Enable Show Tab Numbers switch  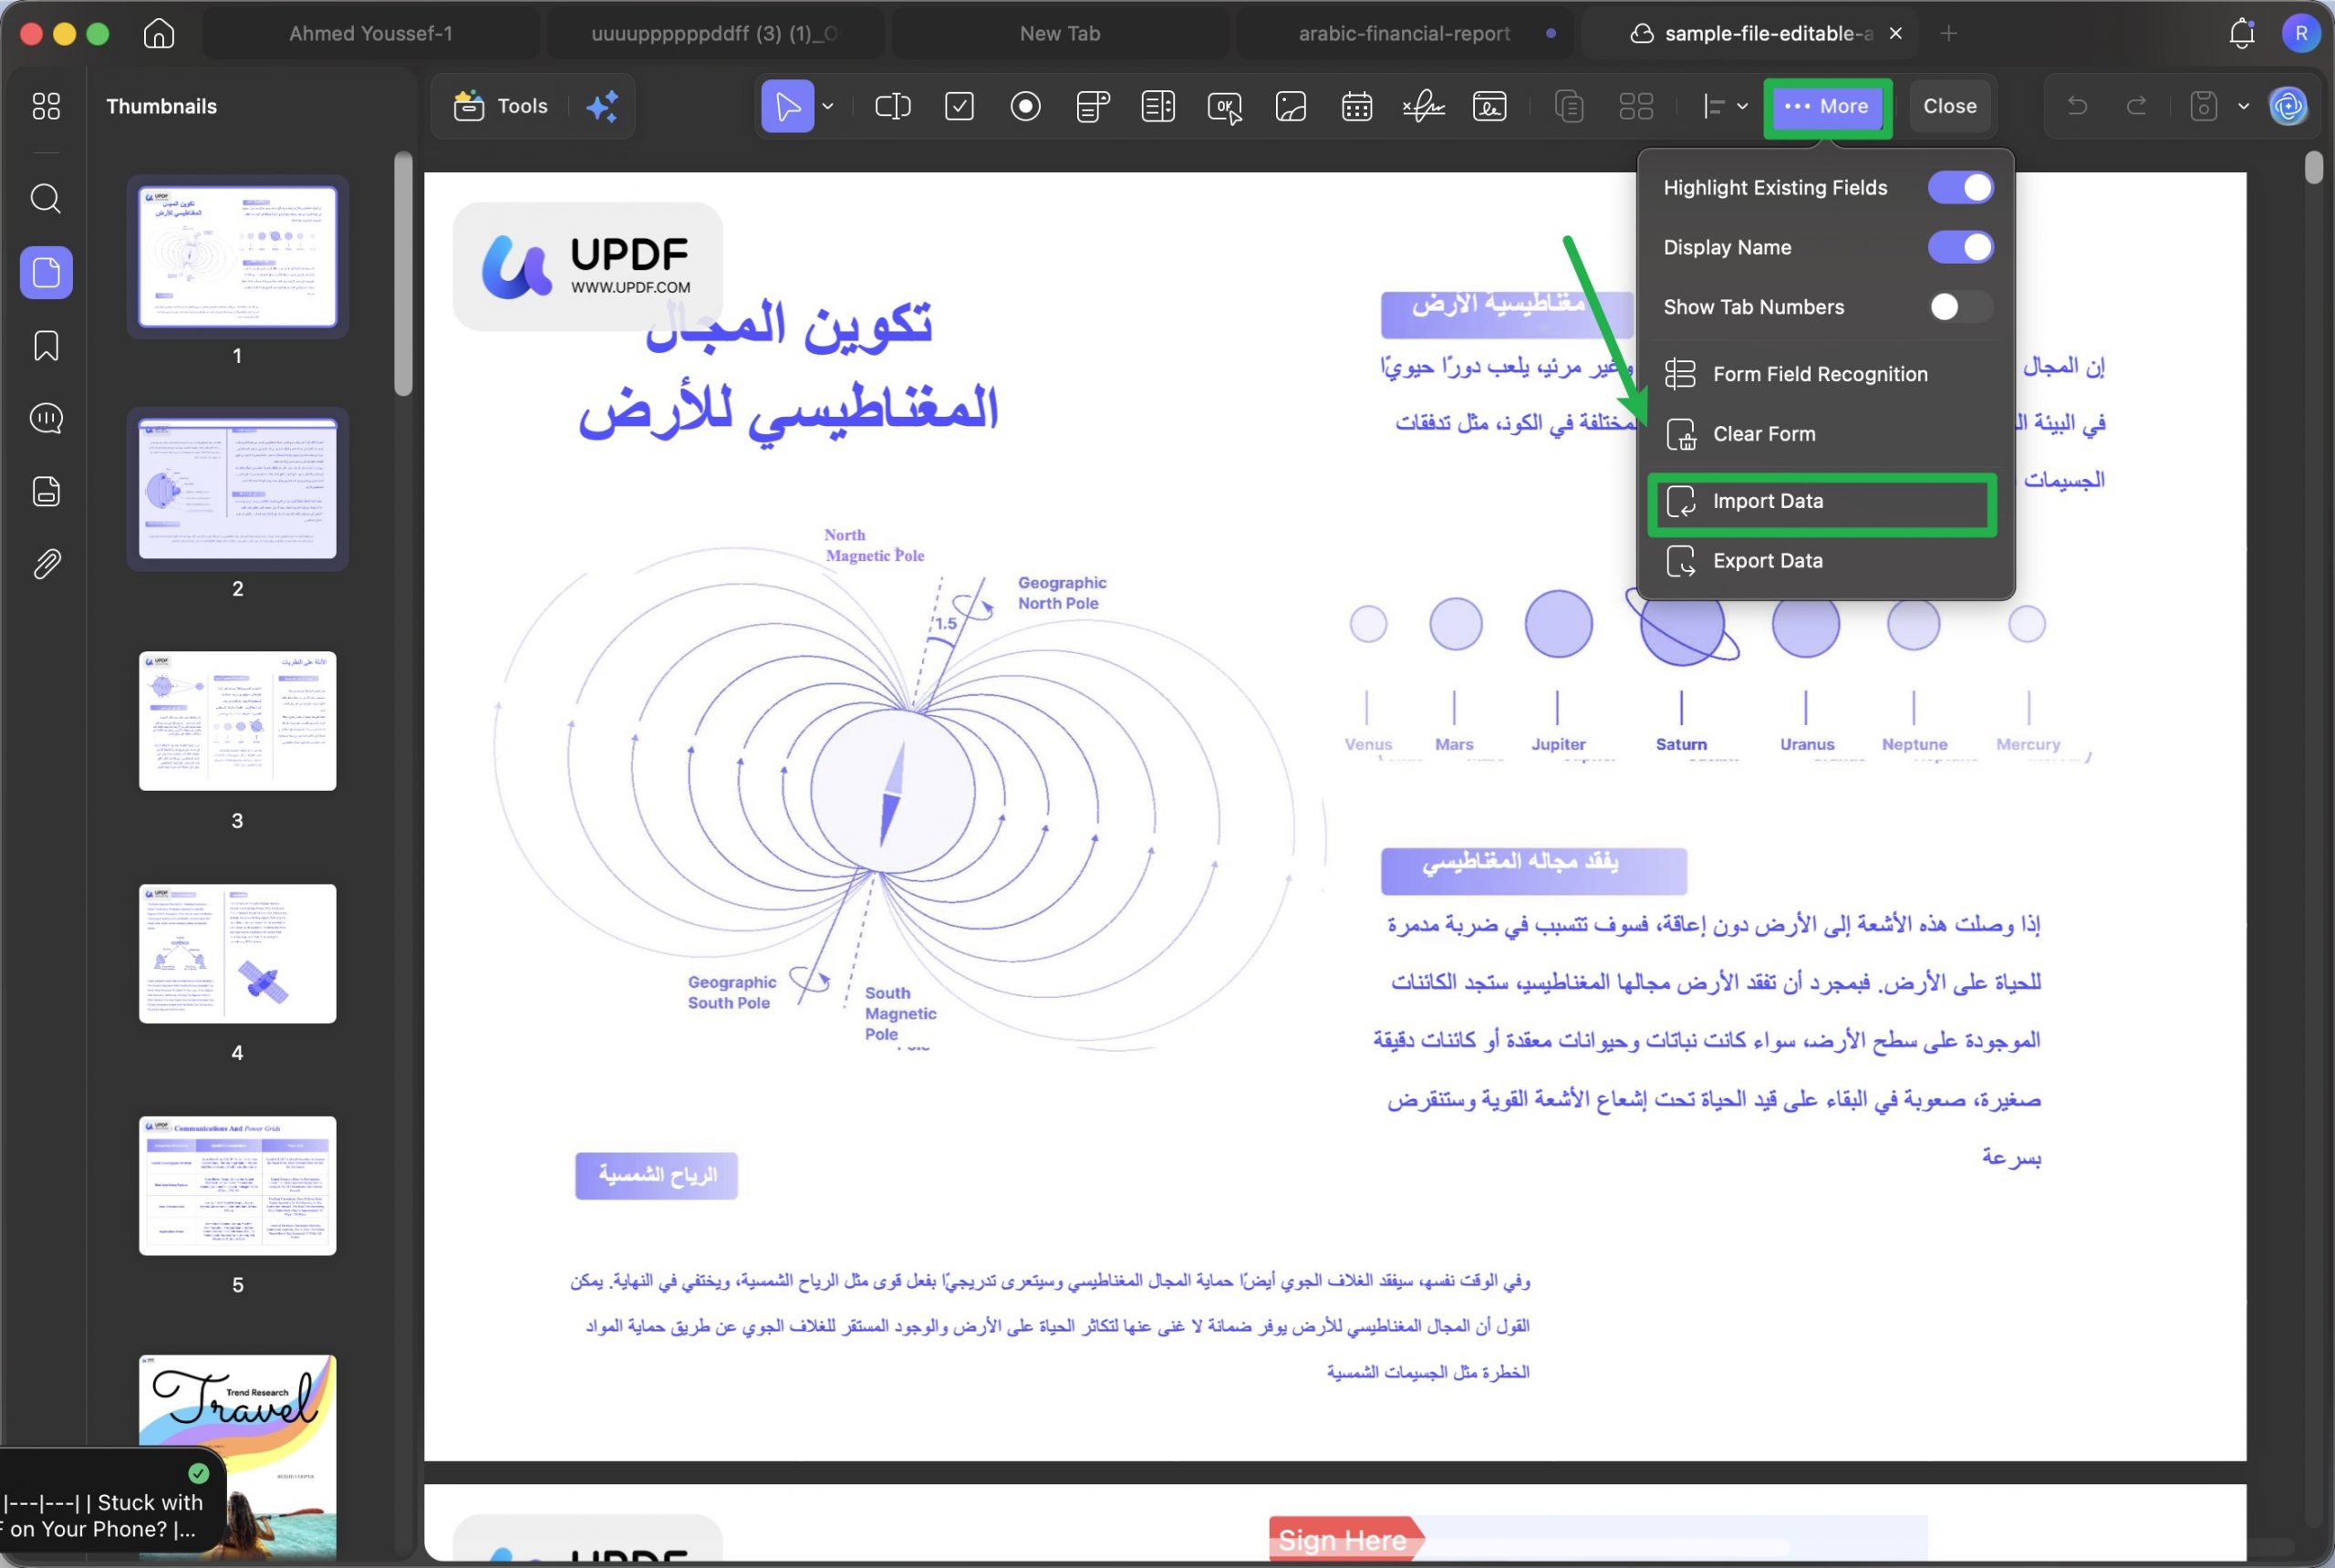1960,307
